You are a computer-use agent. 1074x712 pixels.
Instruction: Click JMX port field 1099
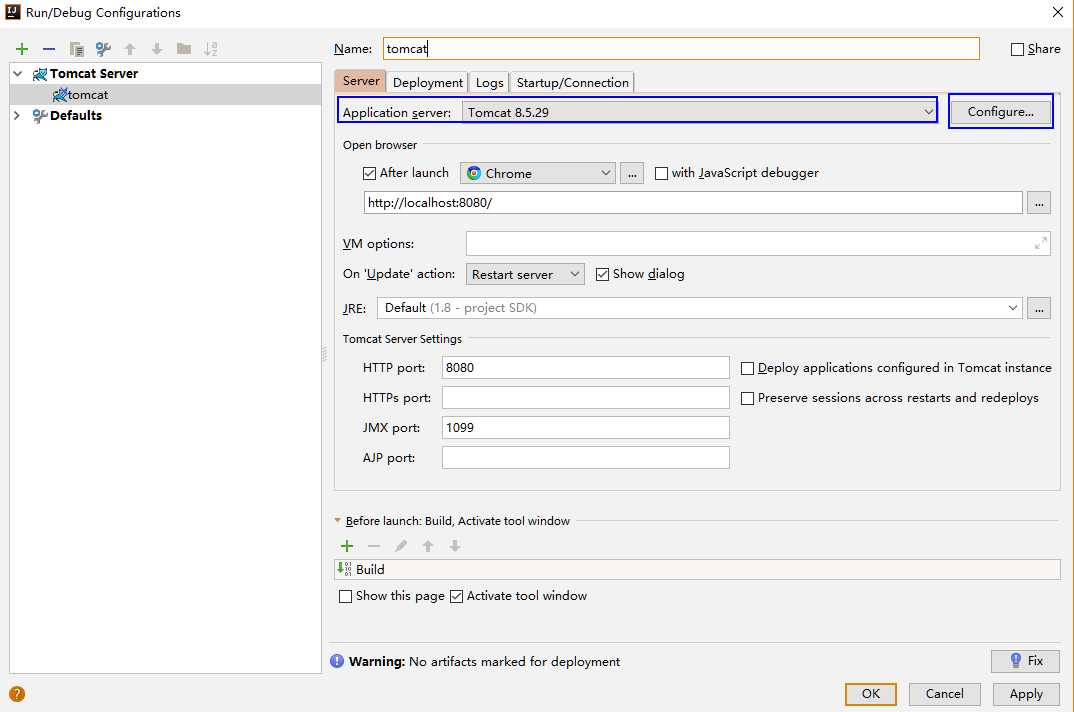[586, 428]
